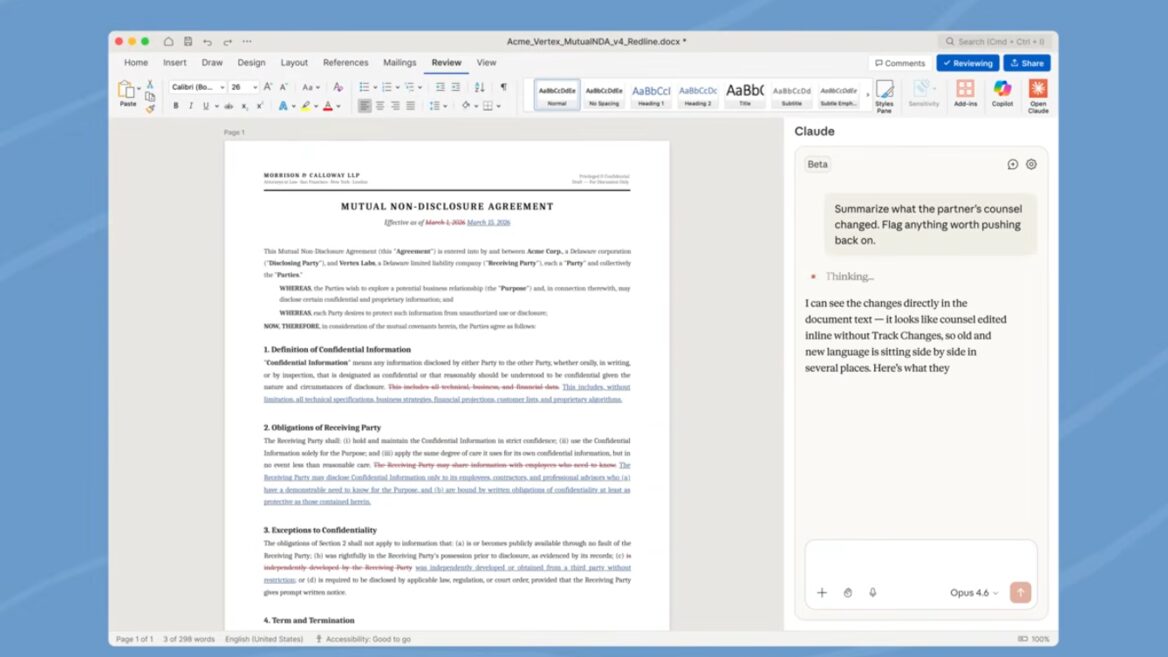Toggle bold formatting
The height and width of the screenshot is (657, 1168).
[x=176, y=105]
